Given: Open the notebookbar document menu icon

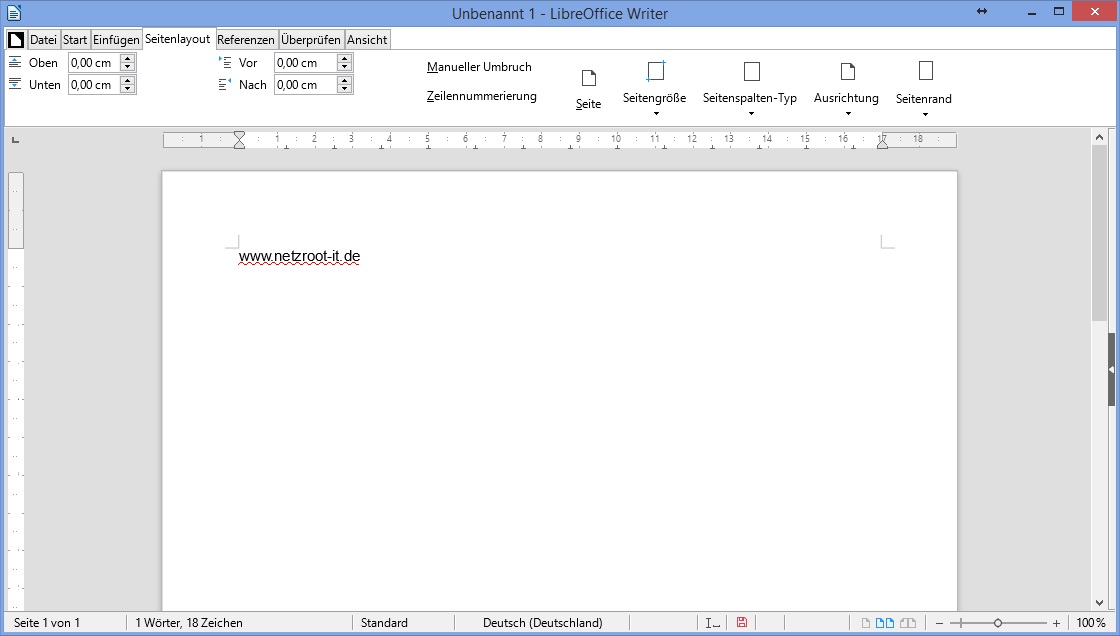Looking at the screenshot, I should point(16,39).
